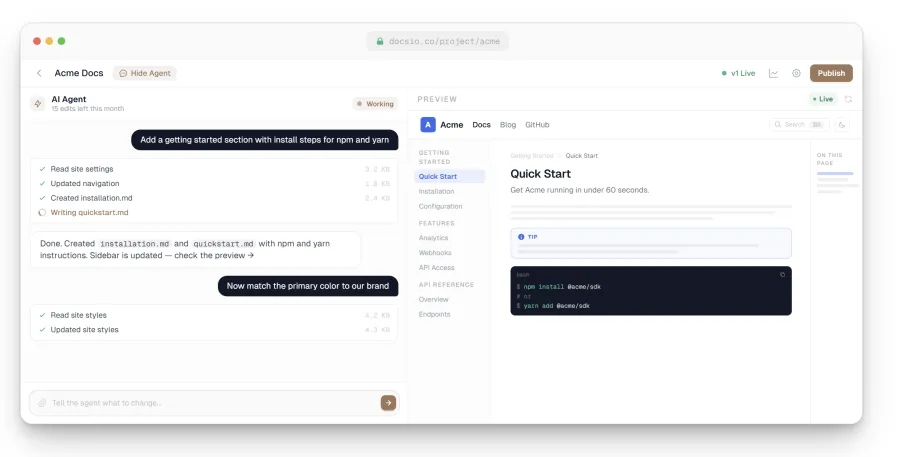
Task: Click the browser address bar docsio.co/project/acme
Action: click(x=437, y=41)
